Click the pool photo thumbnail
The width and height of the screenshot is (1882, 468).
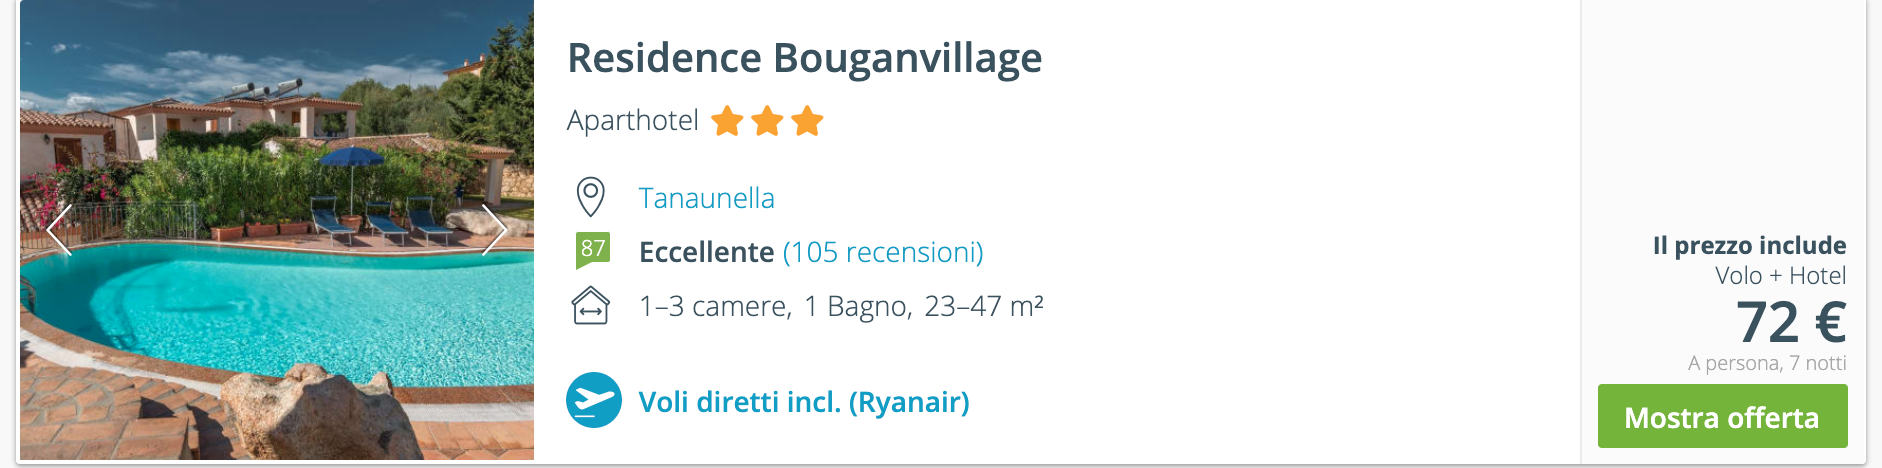(x=277, y=230)
